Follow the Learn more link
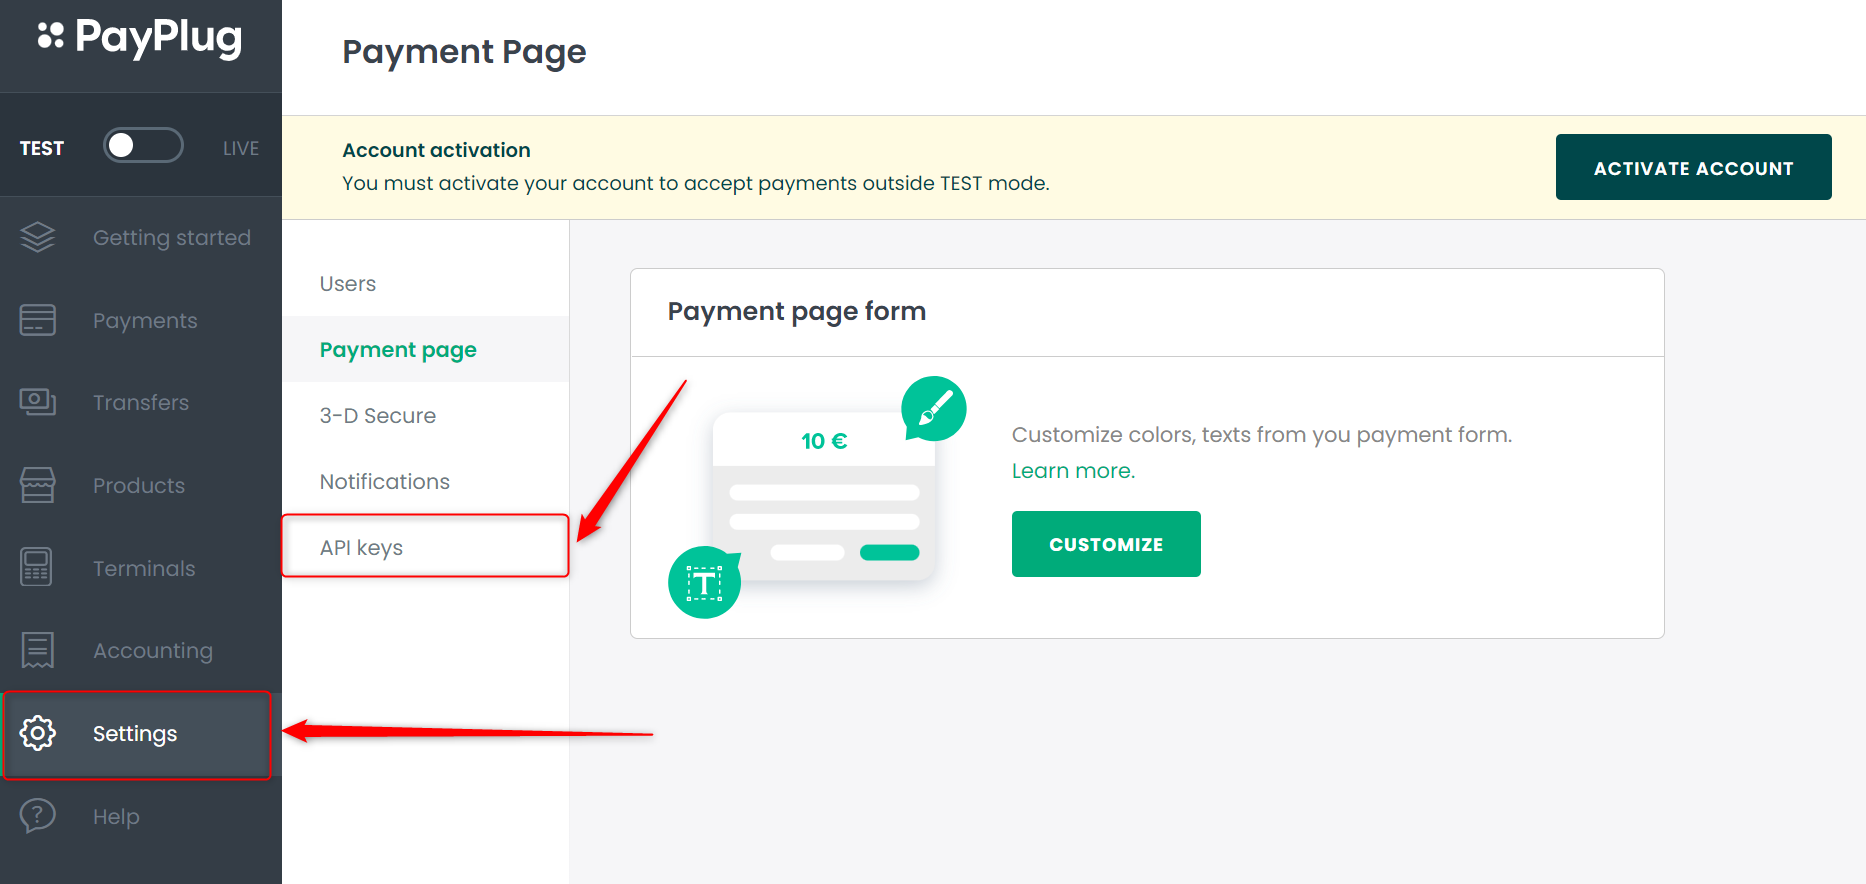 [x=1073, y=471]
